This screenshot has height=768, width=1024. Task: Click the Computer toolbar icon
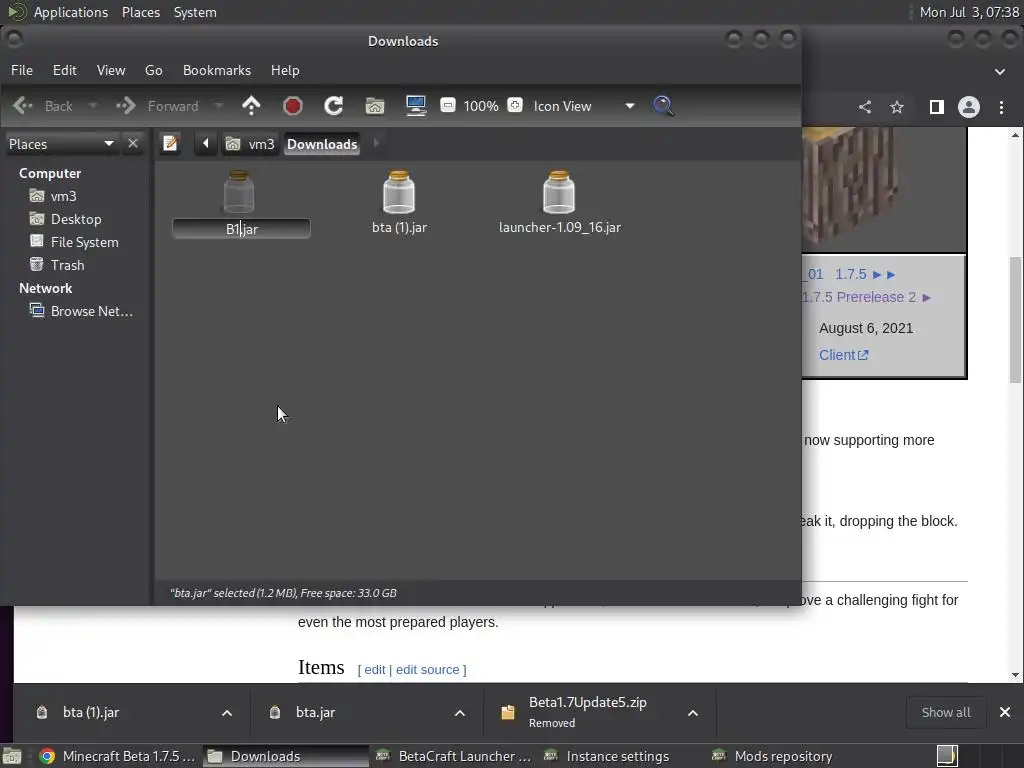416,106
